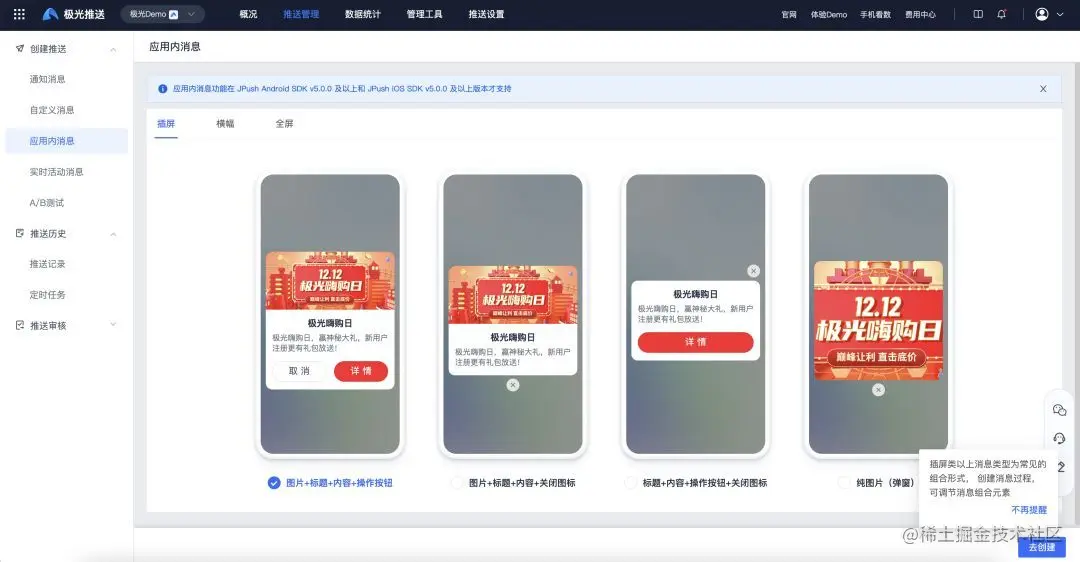The image size is (1080, 562).
Task: Expand the account menu chevron
Action: point(1060,14)
